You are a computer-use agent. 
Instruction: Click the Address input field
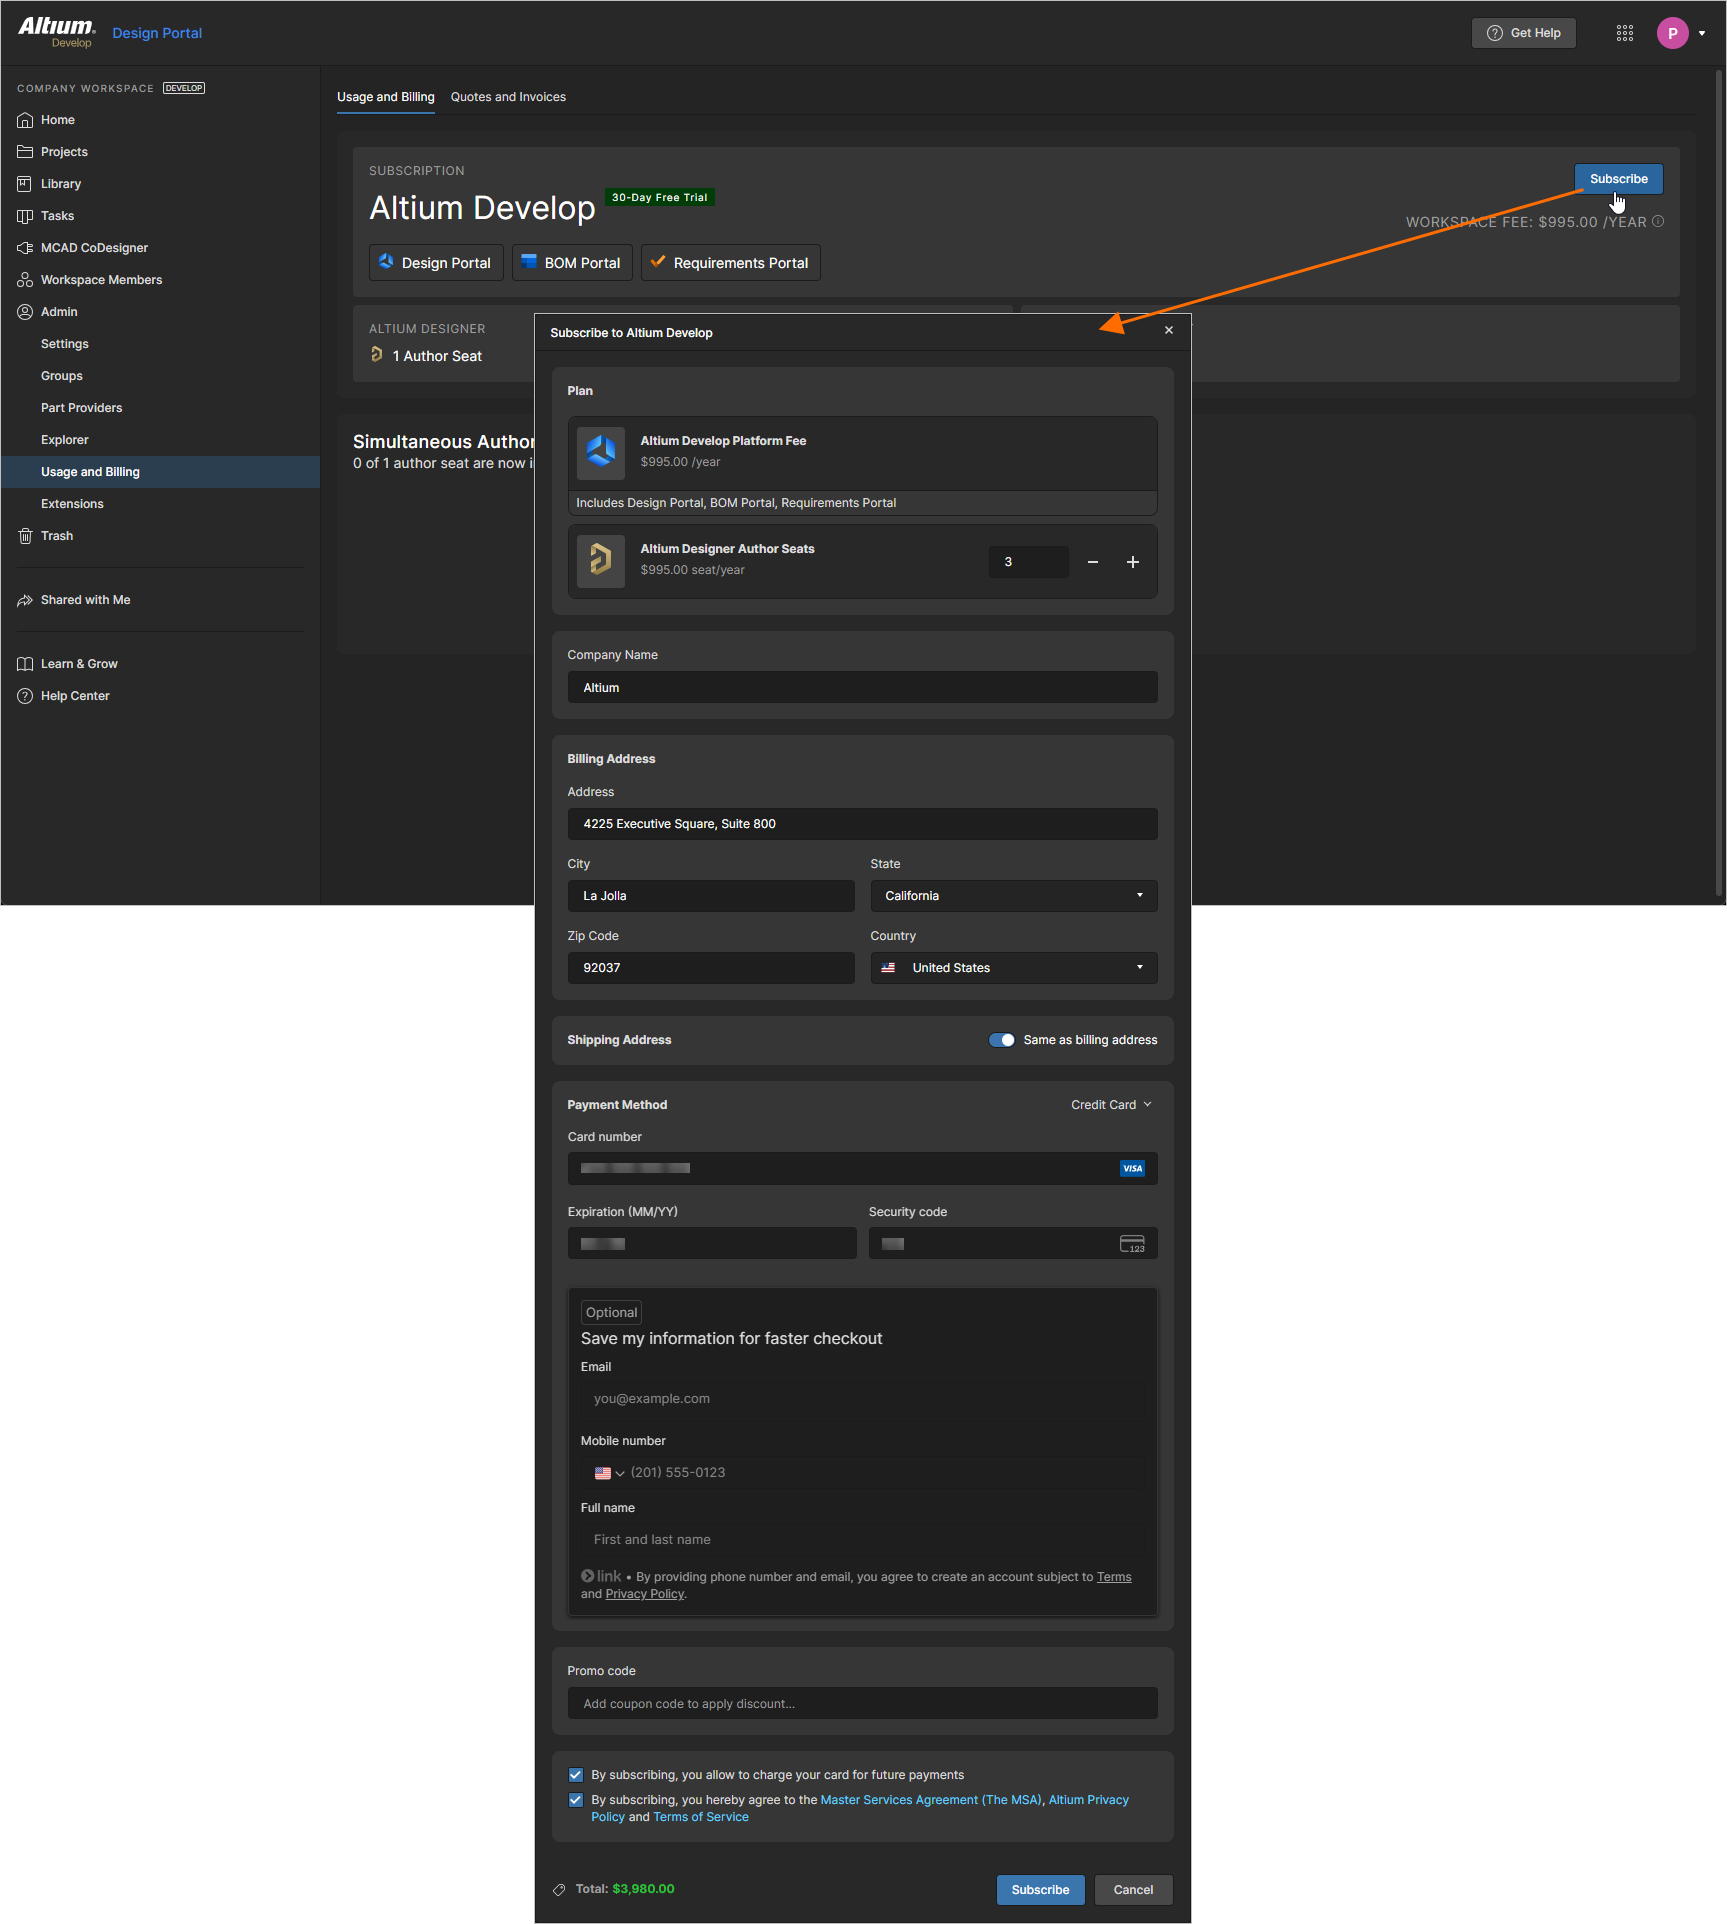click(863, 824)
